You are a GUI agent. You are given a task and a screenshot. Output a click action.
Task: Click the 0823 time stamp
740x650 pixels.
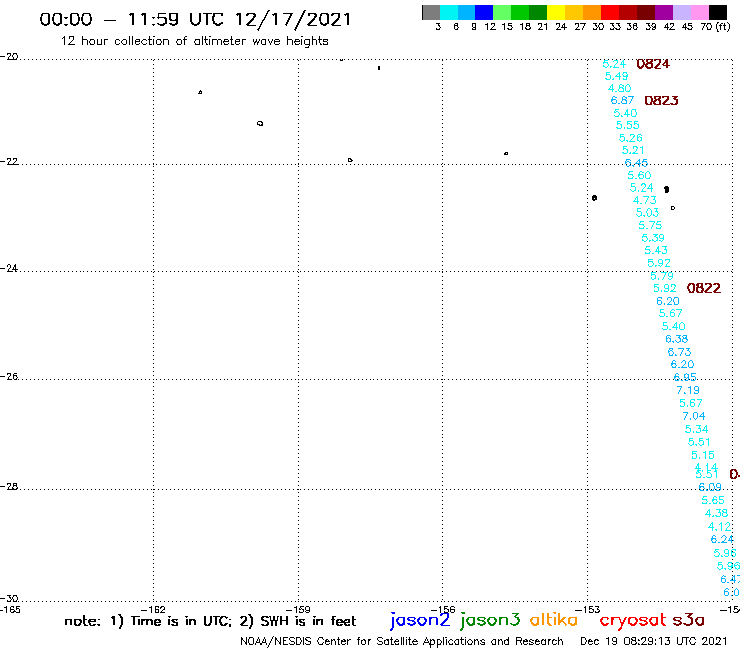click(661, 101)
